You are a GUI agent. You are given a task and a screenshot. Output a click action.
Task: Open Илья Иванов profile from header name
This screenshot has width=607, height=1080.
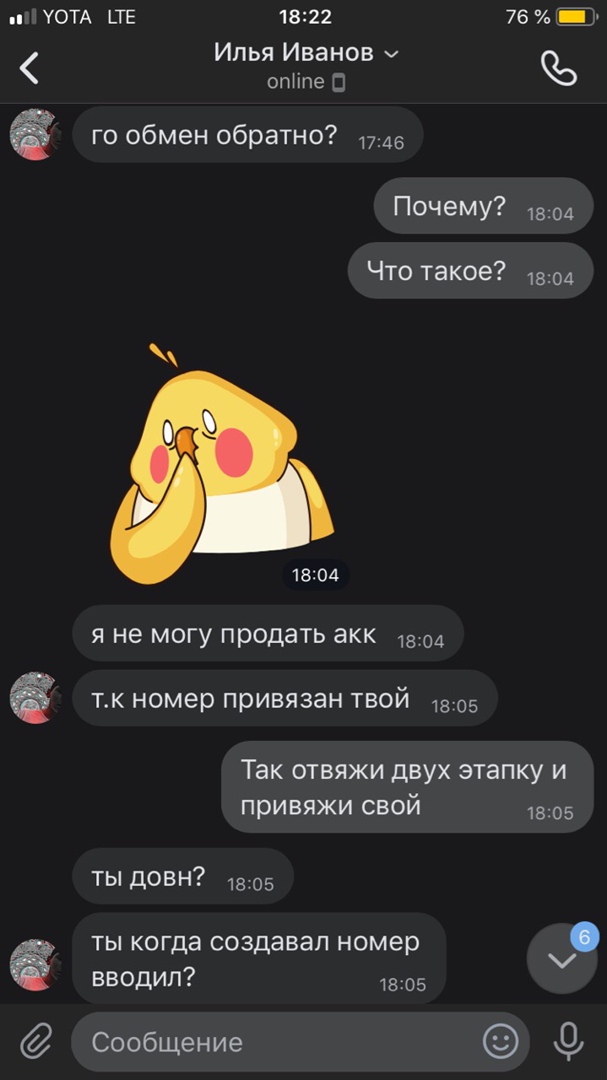pyautogui.click(x=294, y=52)
